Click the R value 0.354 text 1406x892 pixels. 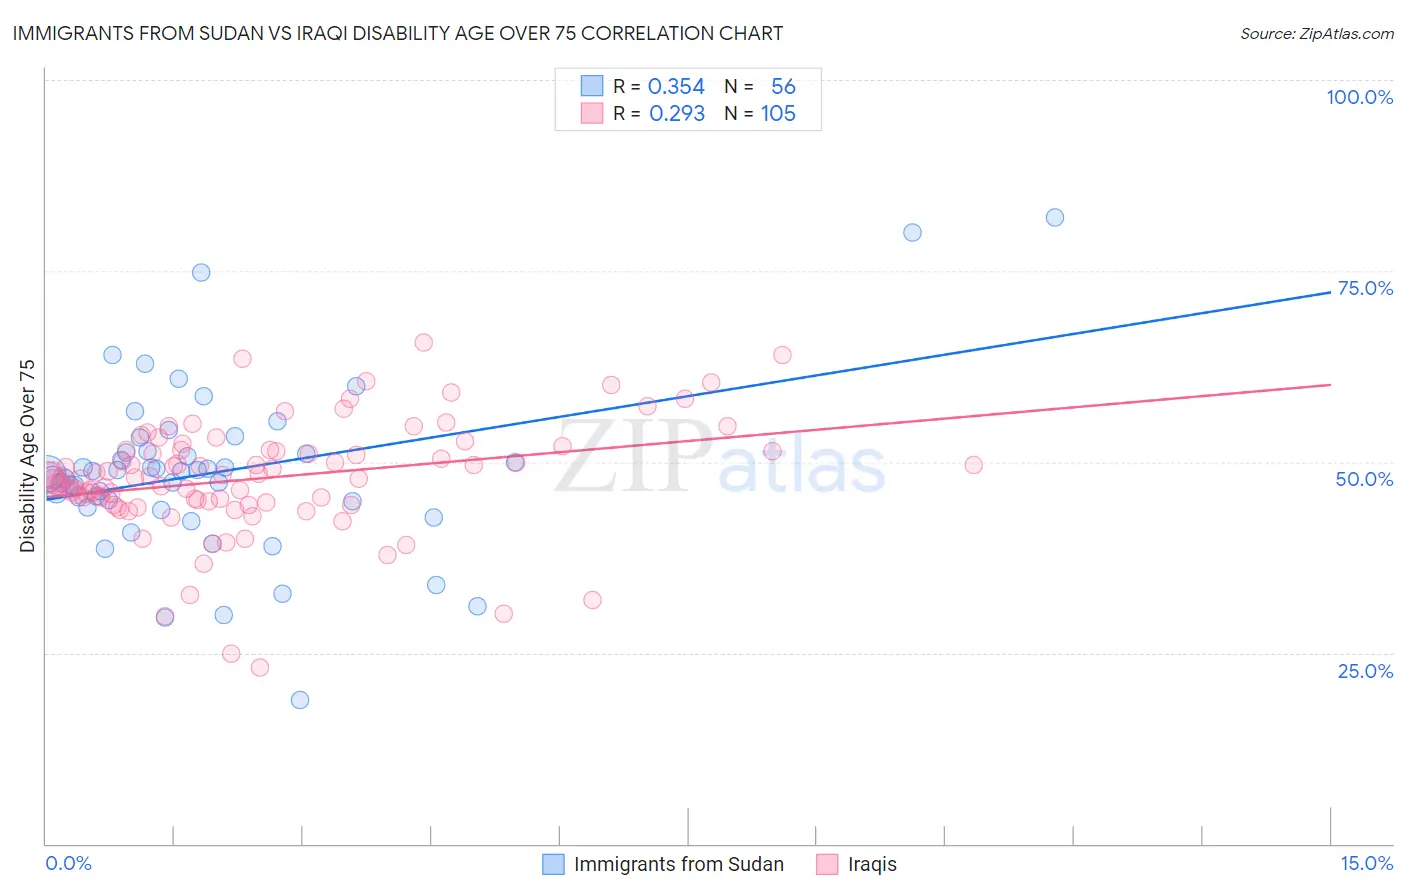click(677, 86)
